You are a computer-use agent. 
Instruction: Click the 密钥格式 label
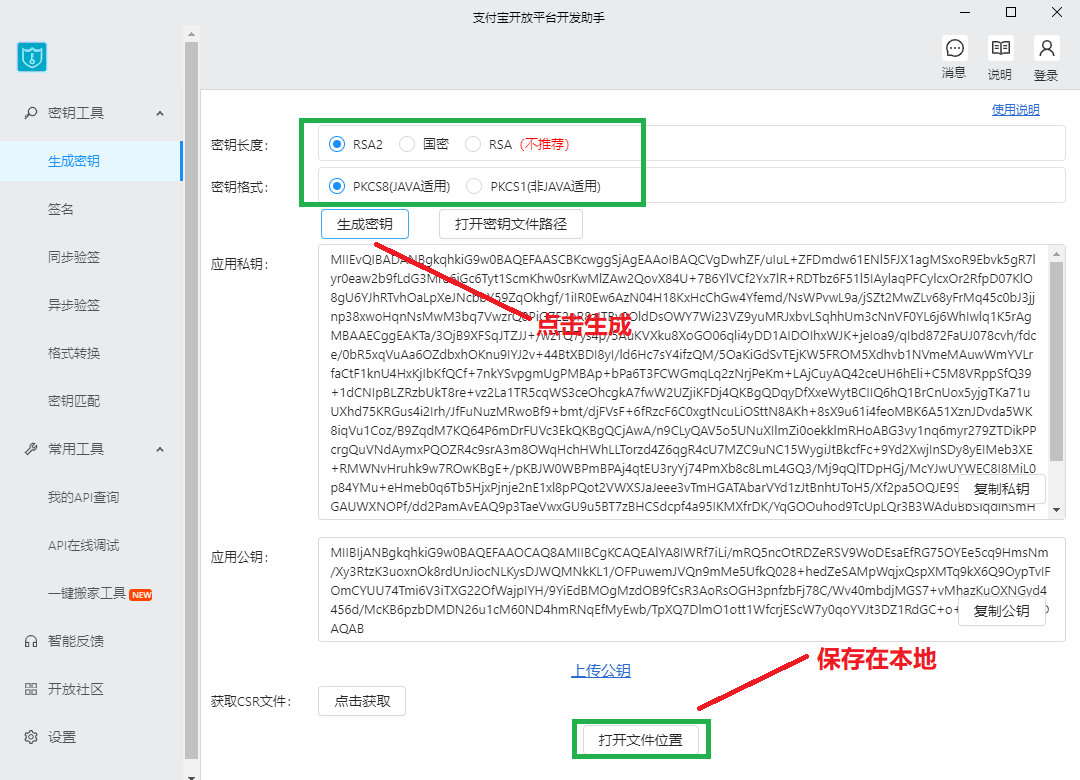click(x=240, y=187)
